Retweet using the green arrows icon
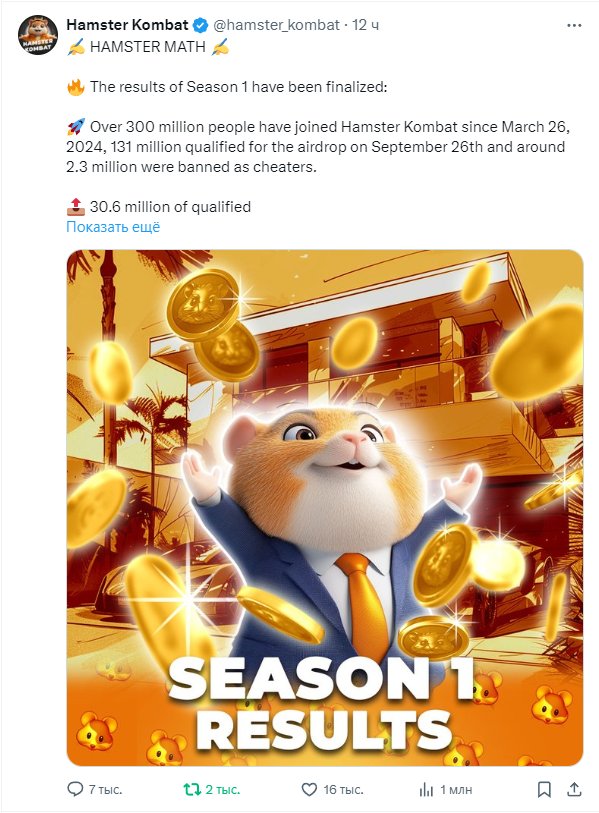The image size is (599, 813). pos(192,789)
